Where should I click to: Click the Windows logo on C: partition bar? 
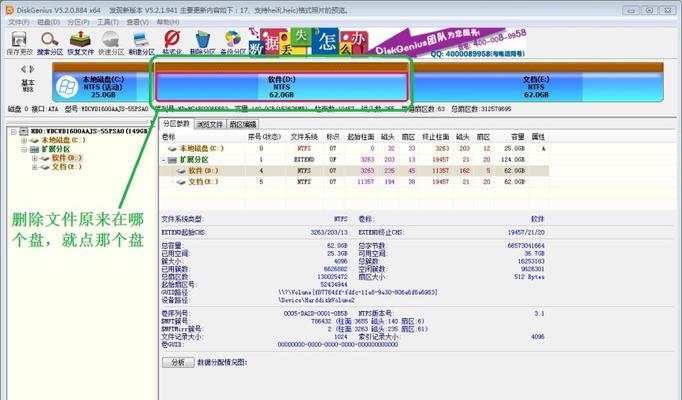pos(67,87)
